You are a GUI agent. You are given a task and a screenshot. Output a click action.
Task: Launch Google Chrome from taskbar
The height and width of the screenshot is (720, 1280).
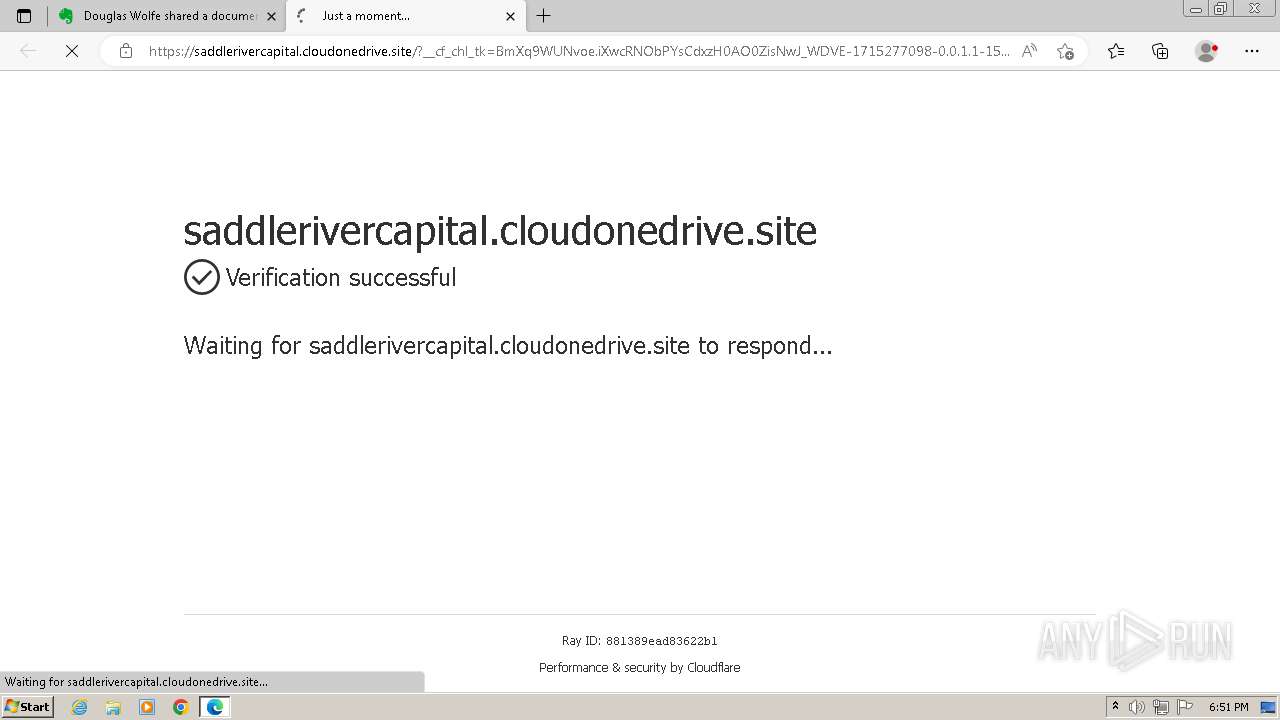pos(181,707)
